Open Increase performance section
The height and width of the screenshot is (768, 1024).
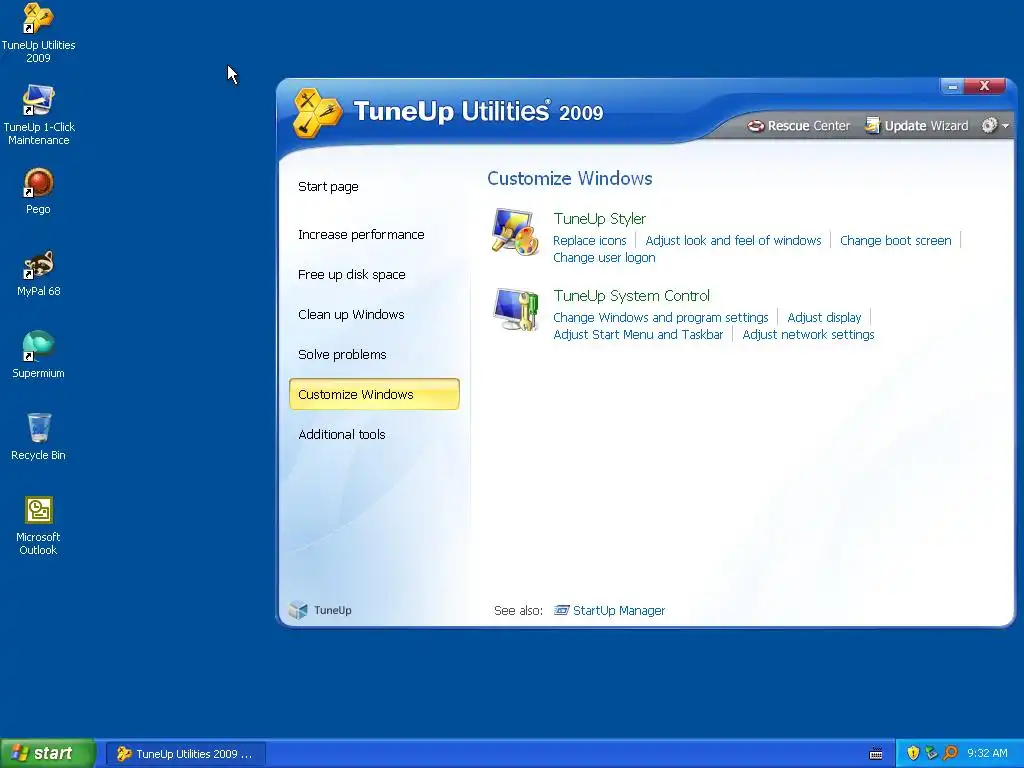[x=361, y=234]
